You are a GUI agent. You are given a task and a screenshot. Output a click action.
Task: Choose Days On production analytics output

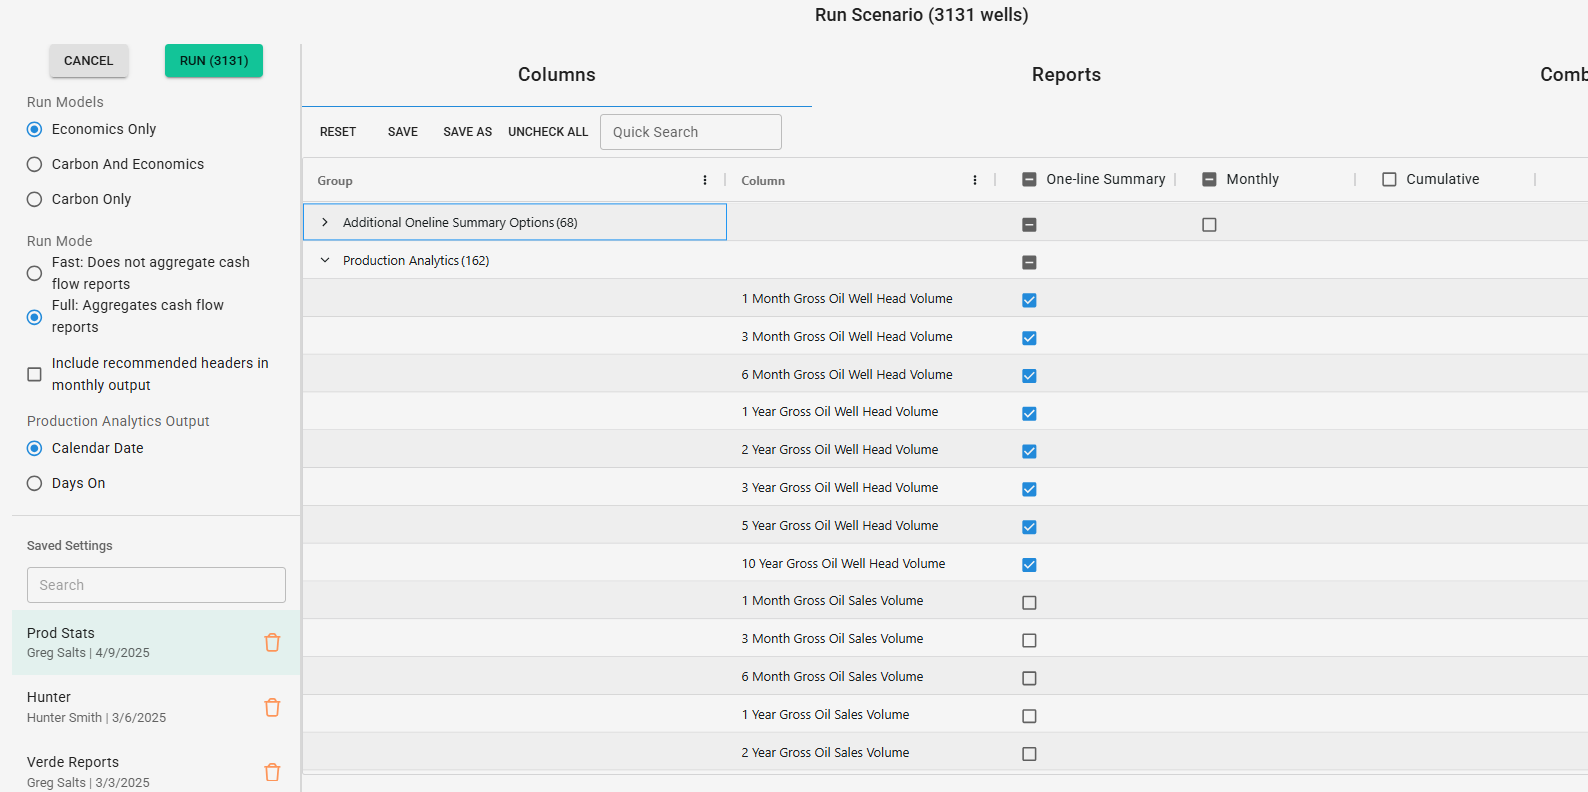tap(35, 483)
